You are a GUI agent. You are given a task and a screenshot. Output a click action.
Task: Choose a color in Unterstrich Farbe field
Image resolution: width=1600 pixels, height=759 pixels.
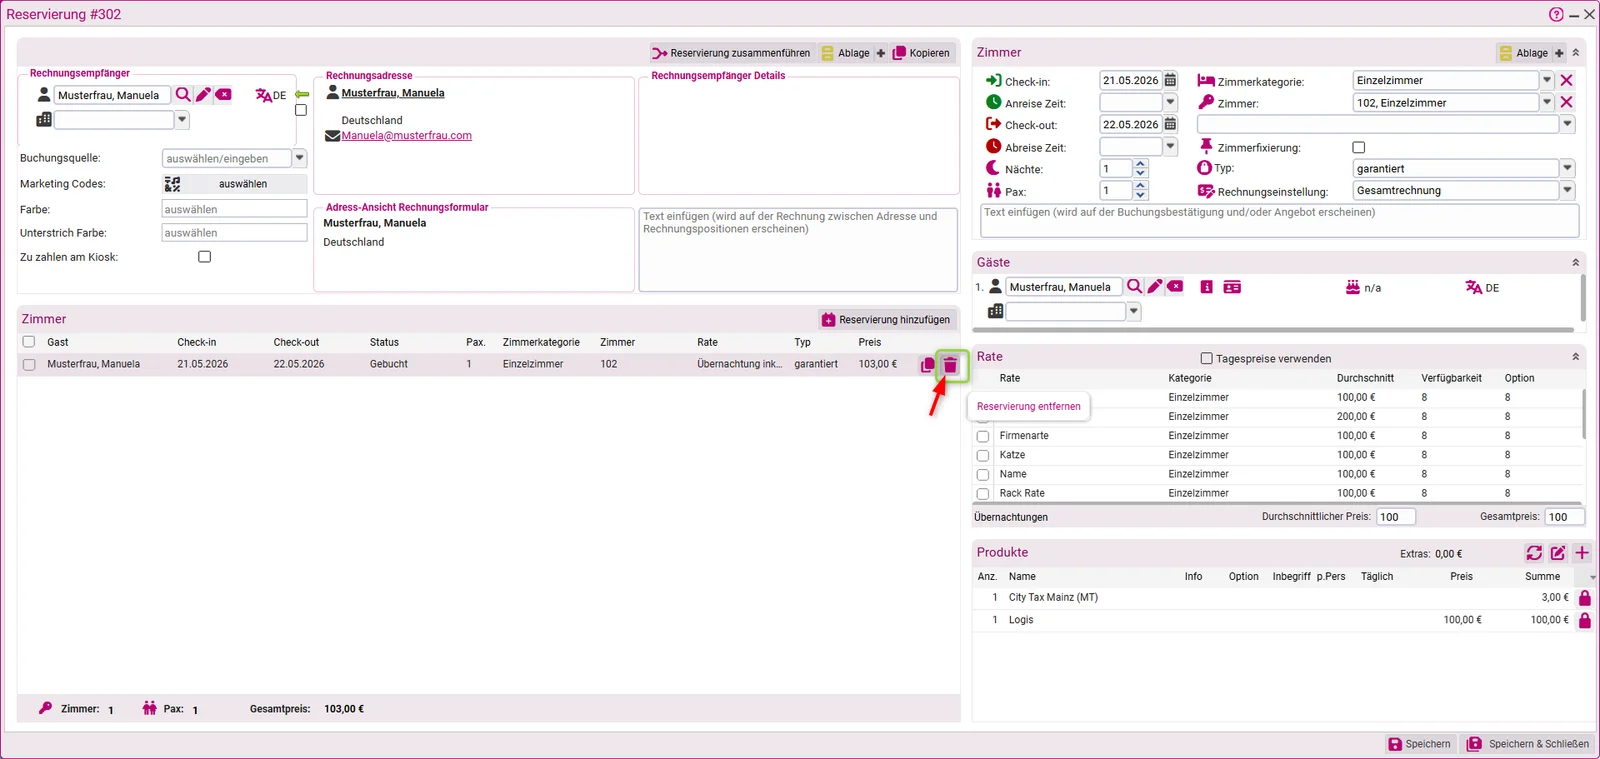(x=235, y=233)
